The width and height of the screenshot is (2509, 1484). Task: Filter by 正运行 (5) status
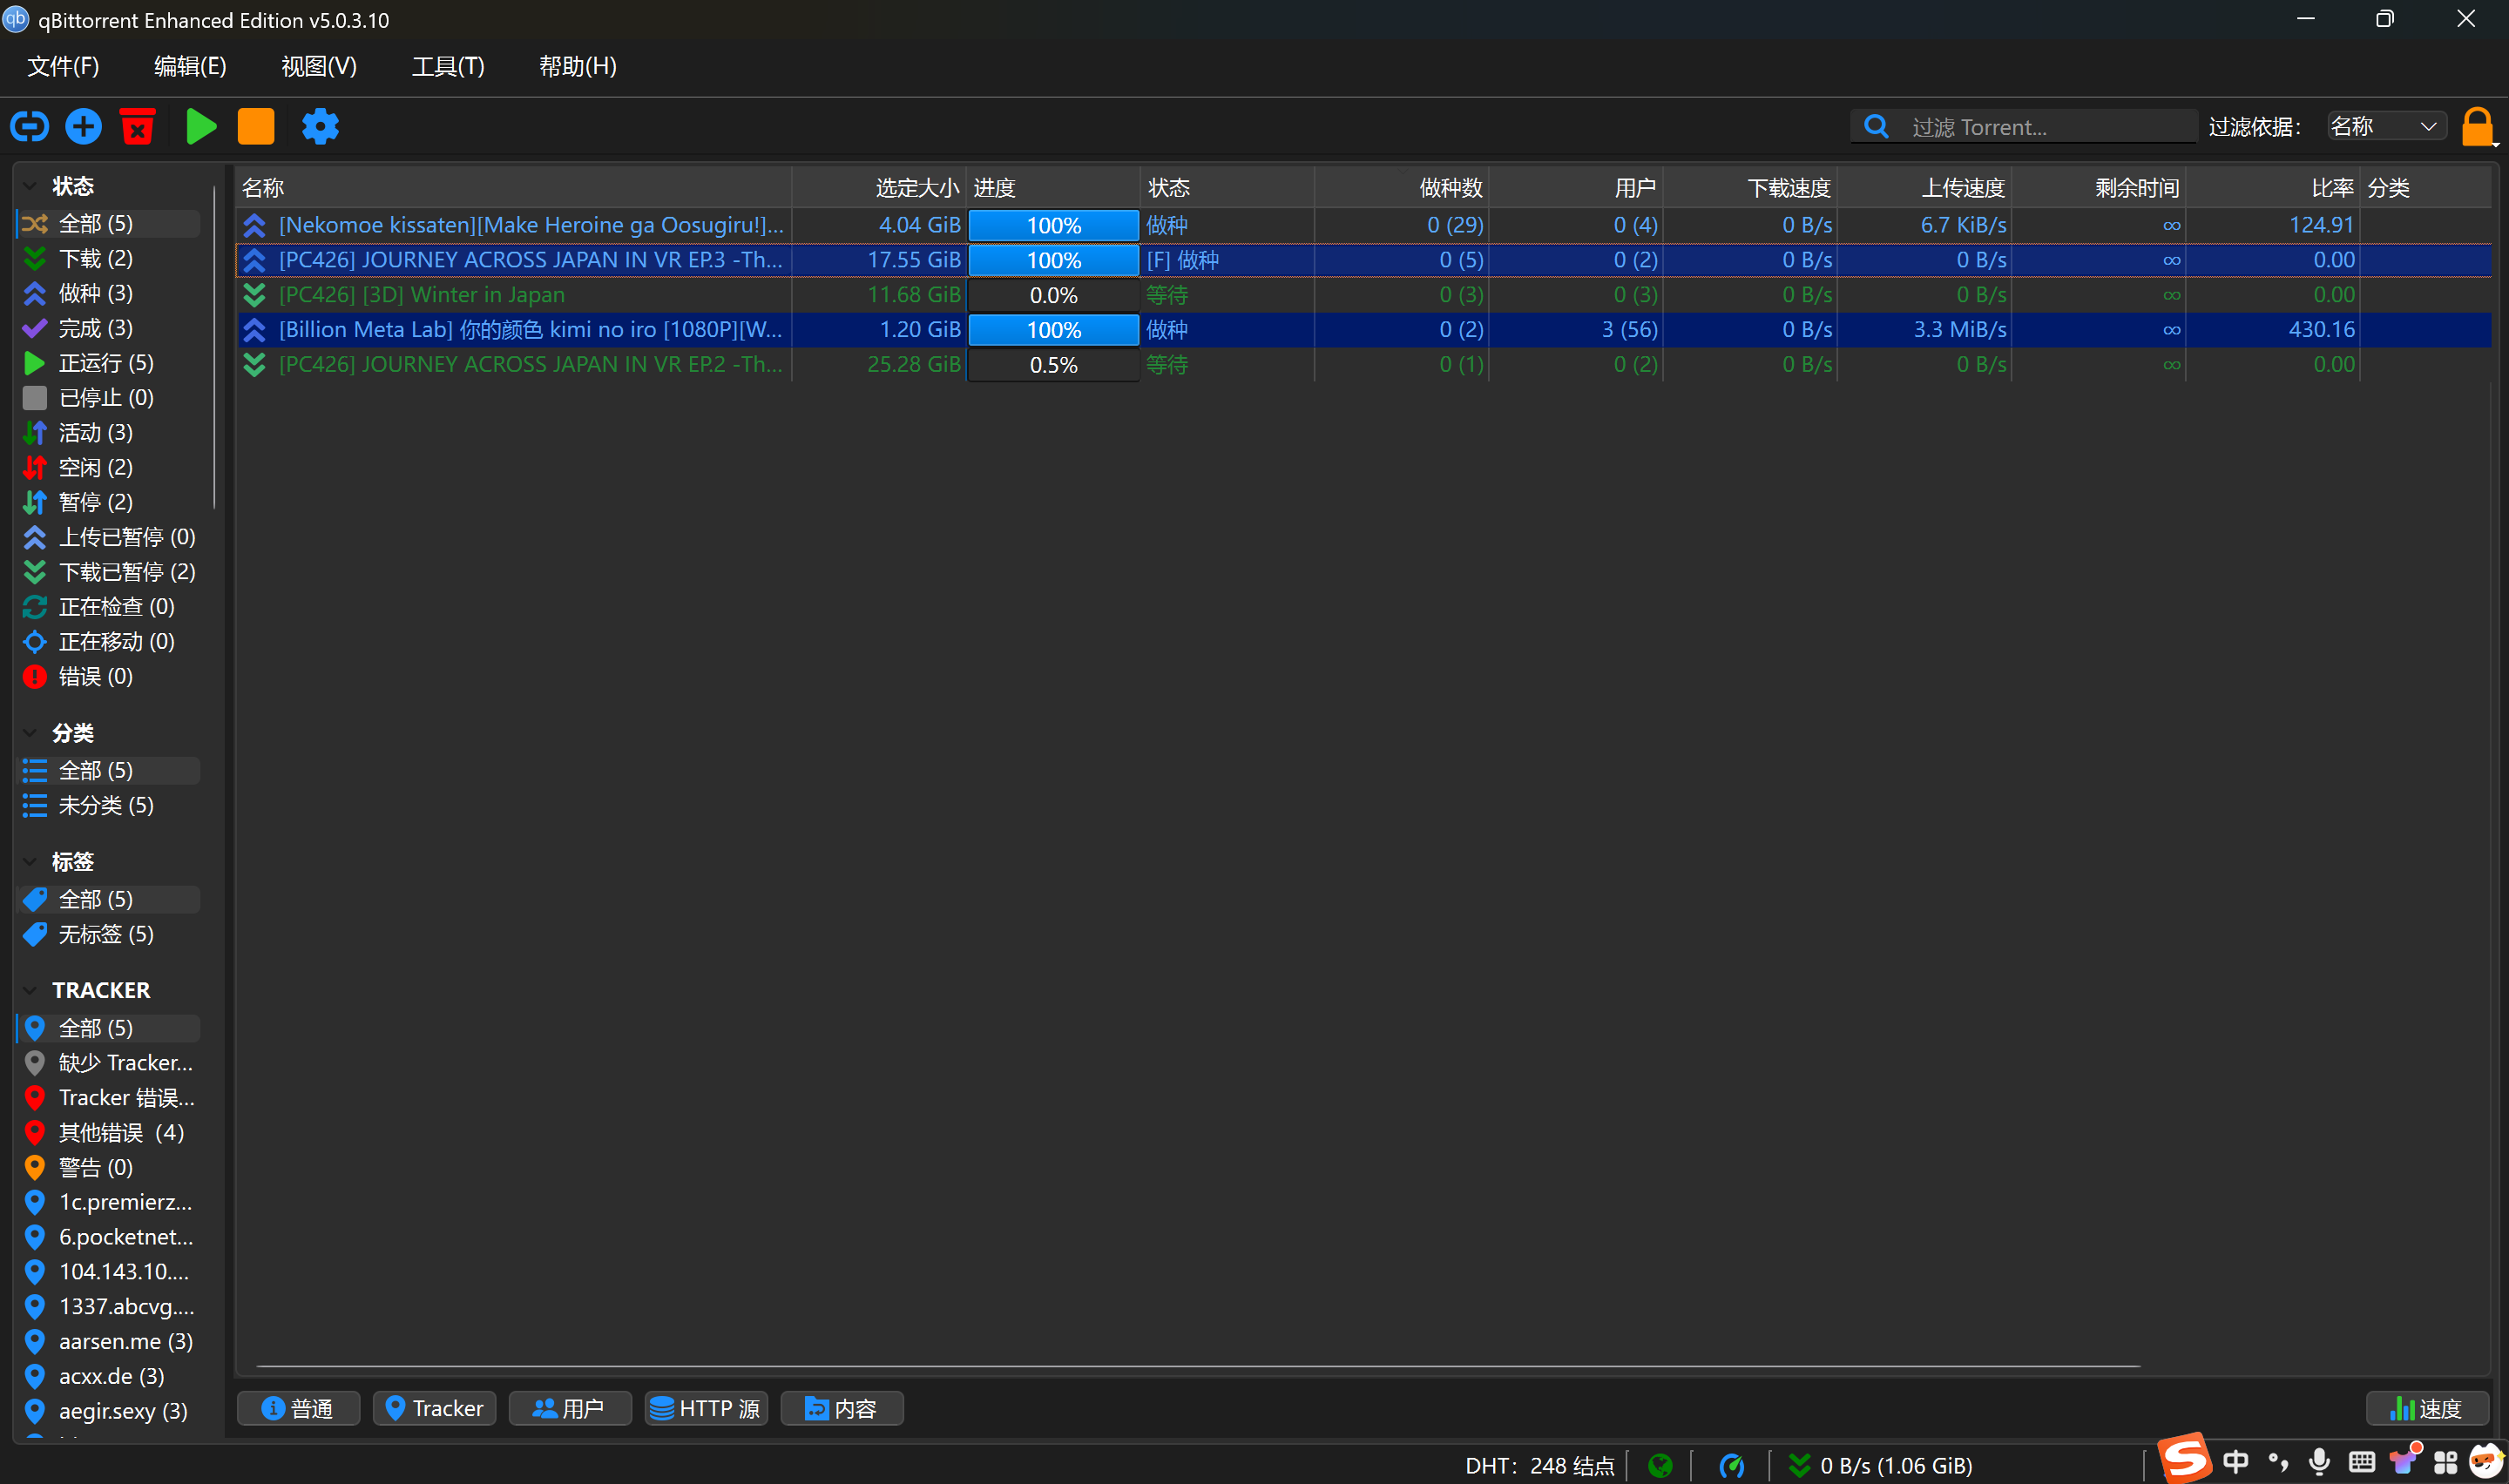pos(110,363)
